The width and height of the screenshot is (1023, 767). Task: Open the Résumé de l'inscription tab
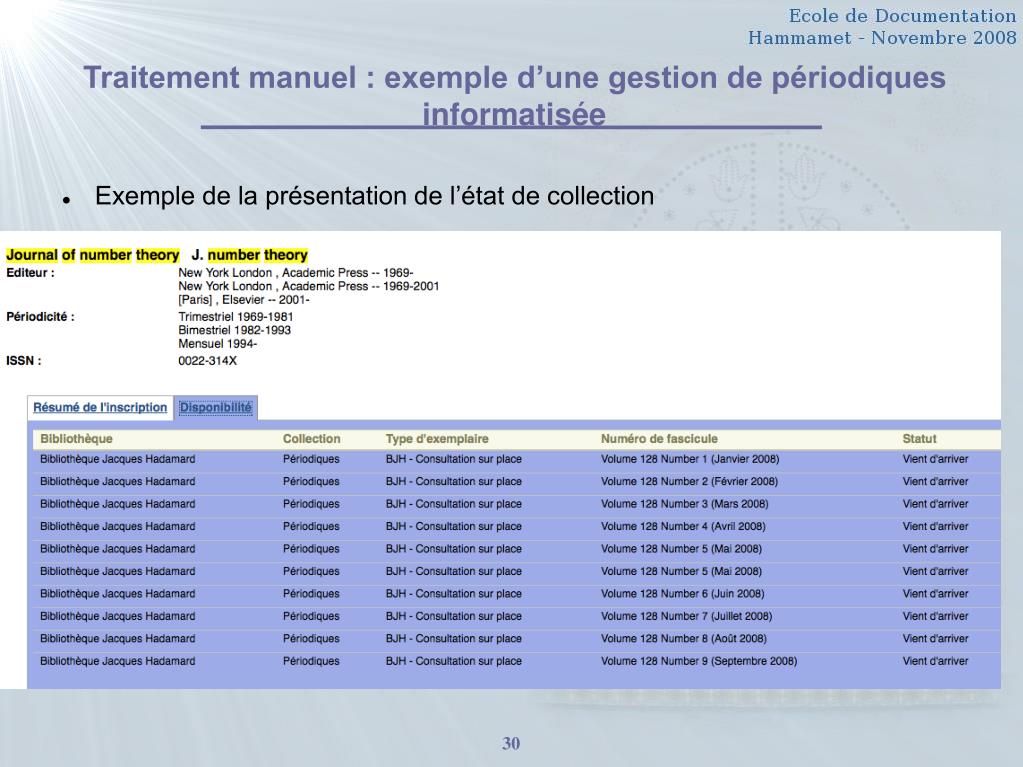click(100, 408)
